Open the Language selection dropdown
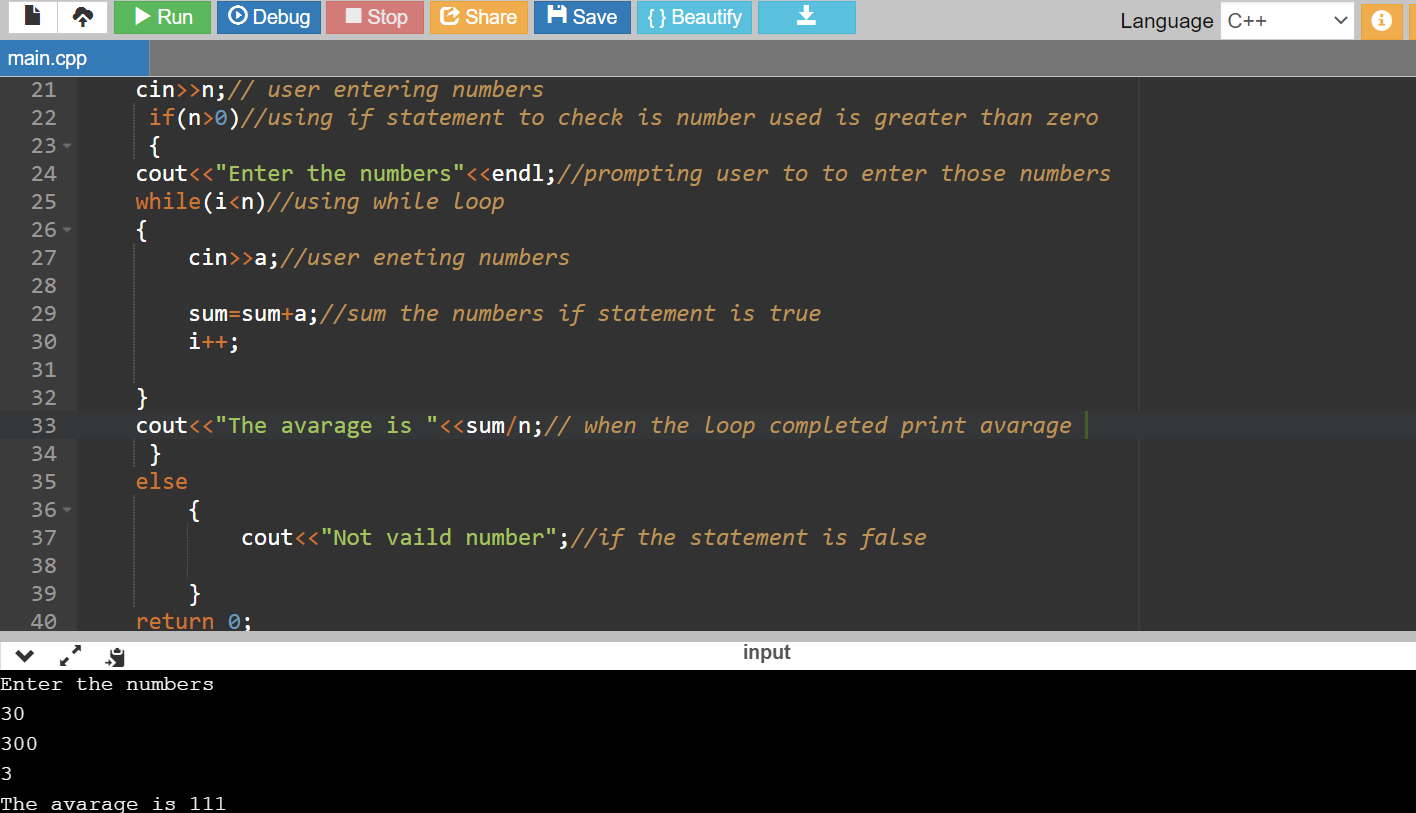Screen dimensions: 1416x813 1287,20
